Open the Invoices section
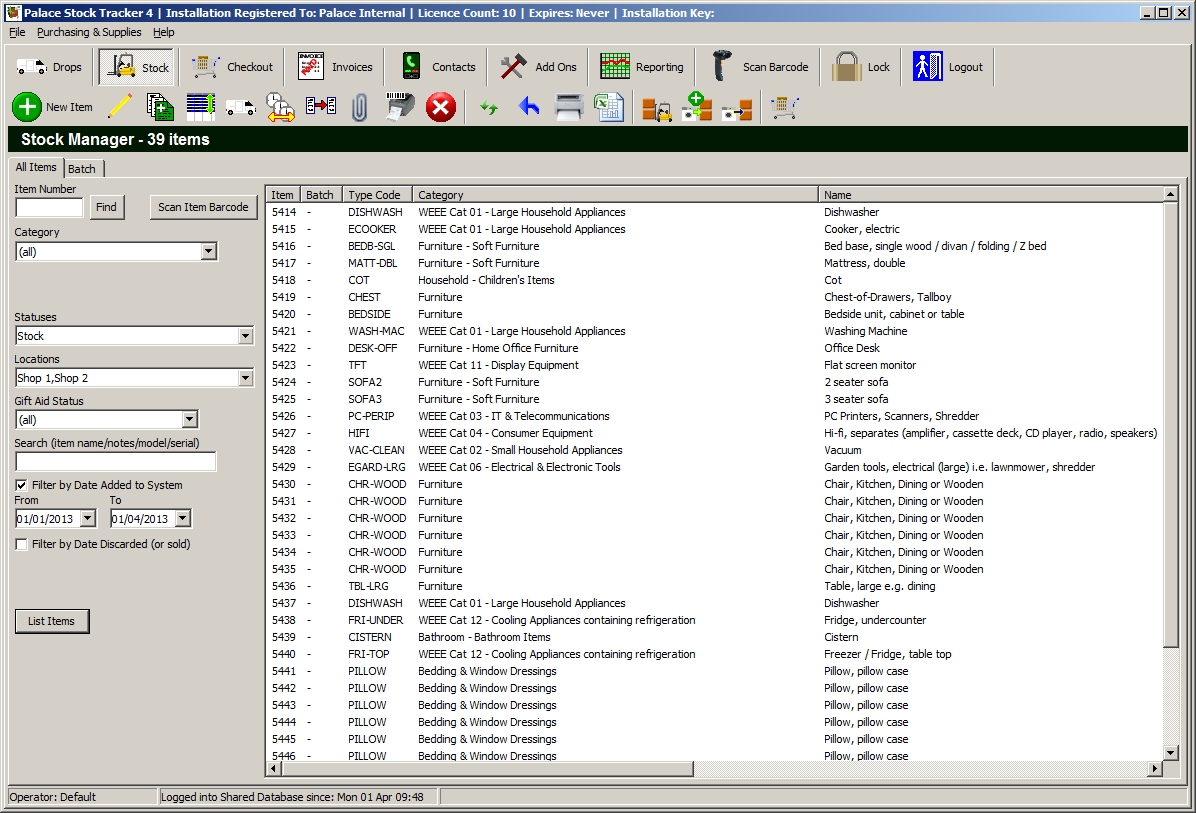 [335, 67]
